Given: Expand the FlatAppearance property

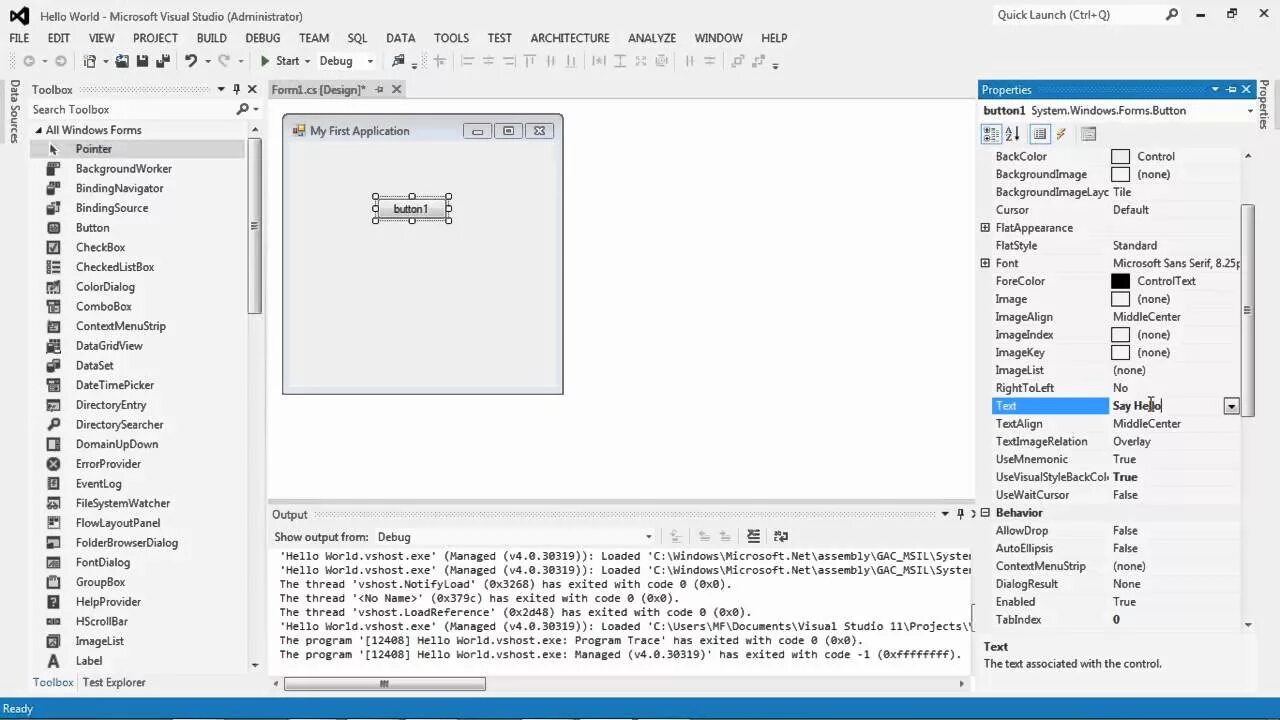Looking at the screenshot, I should [x=985, y=228].
